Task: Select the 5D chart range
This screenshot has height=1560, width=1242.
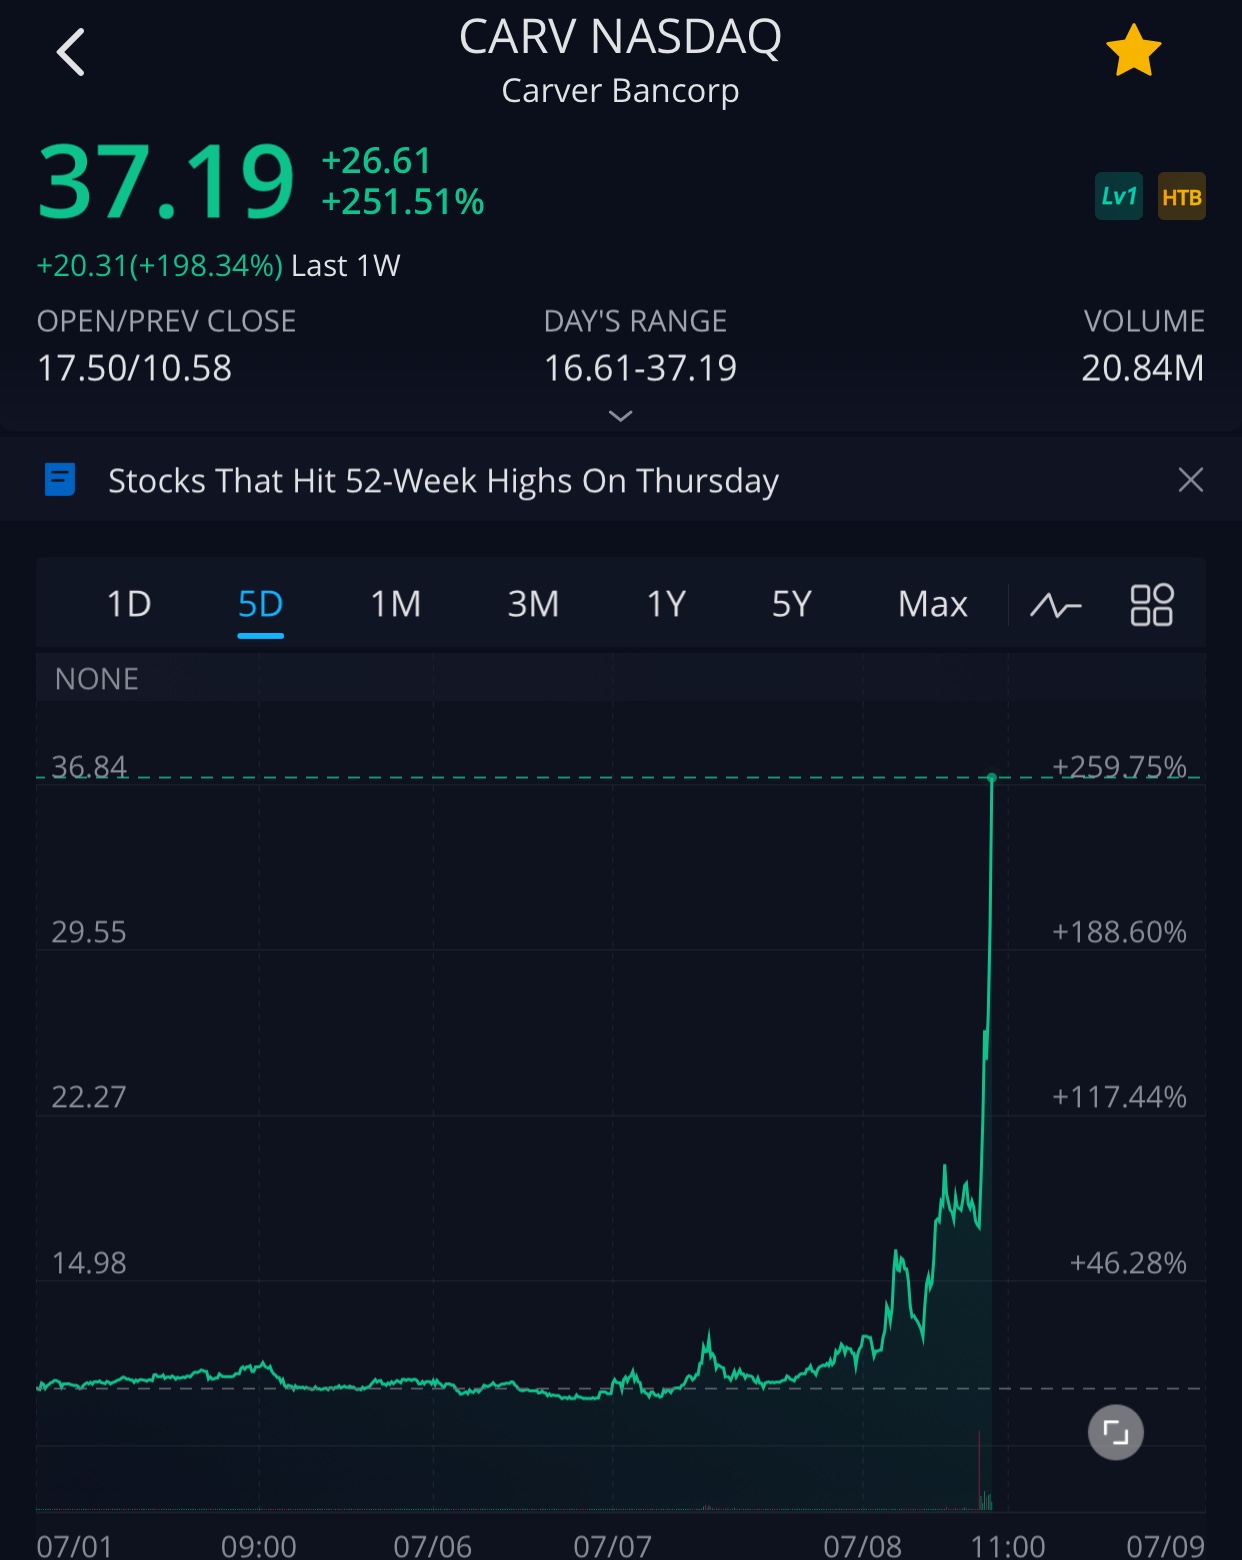Action: 260,604
